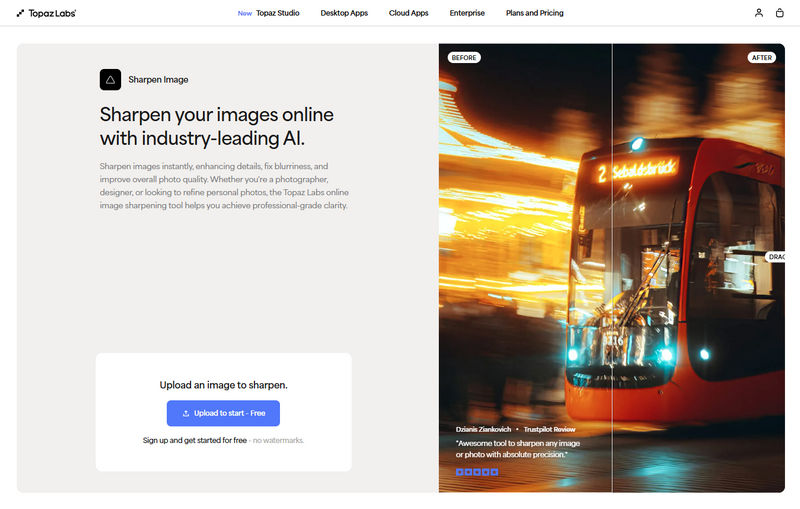Click the before/after vertical divider line
The image size is (800, 509).
tap(612, 300)
